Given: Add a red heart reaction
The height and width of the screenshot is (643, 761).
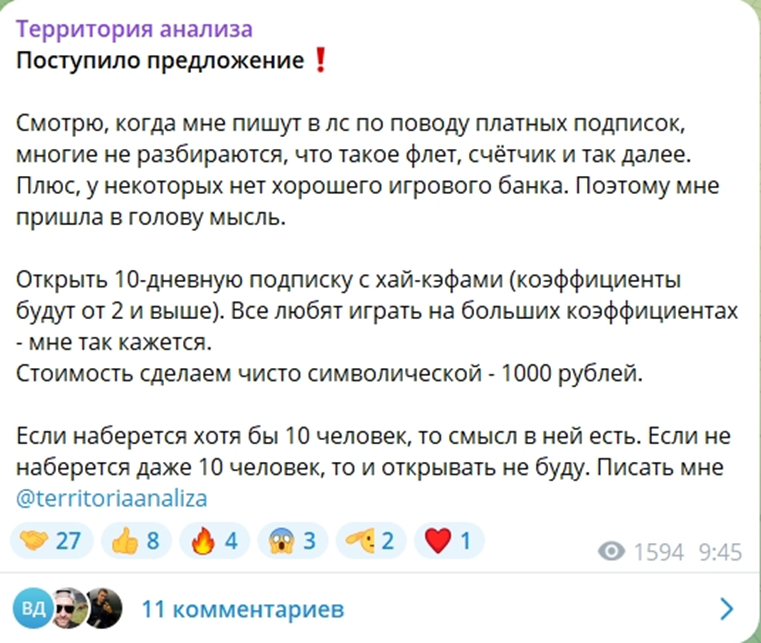Looking at the screenshot, I should (446, 541).
